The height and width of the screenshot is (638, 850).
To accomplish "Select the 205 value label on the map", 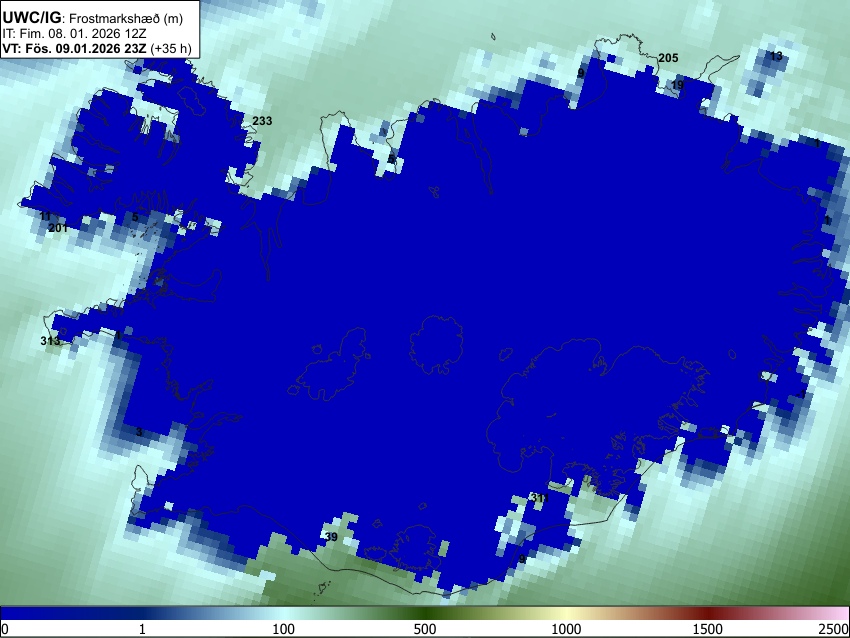I will pos(668,58).
